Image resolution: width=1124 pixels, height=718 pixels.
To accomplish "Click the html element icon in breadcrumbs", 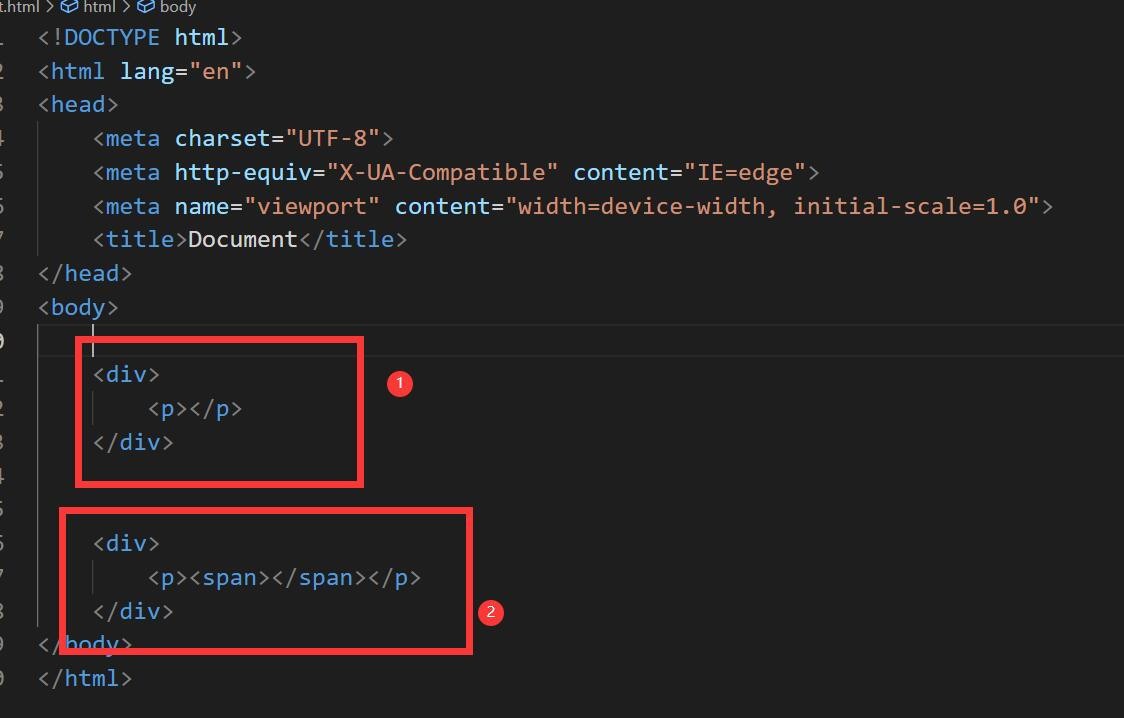I will 70,7.
